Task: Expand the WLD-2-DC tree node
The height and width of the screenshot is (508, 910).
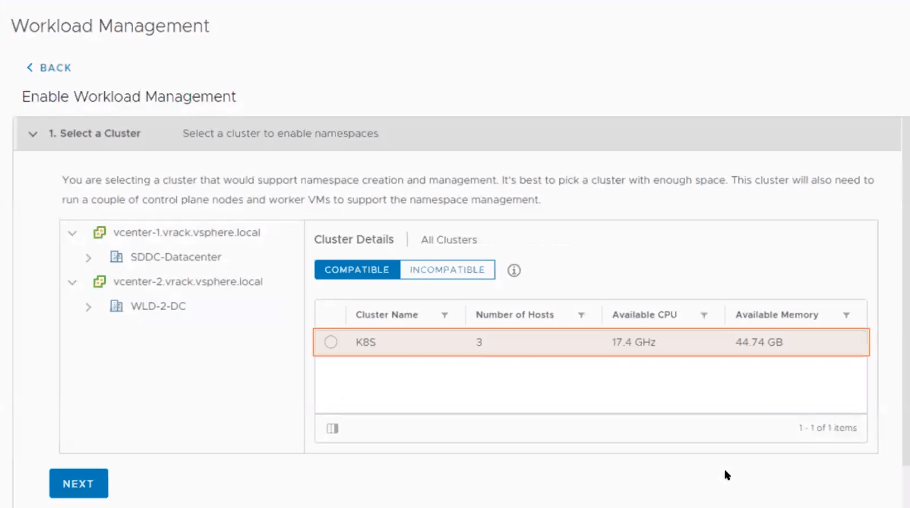Action: tap(88, 307)
